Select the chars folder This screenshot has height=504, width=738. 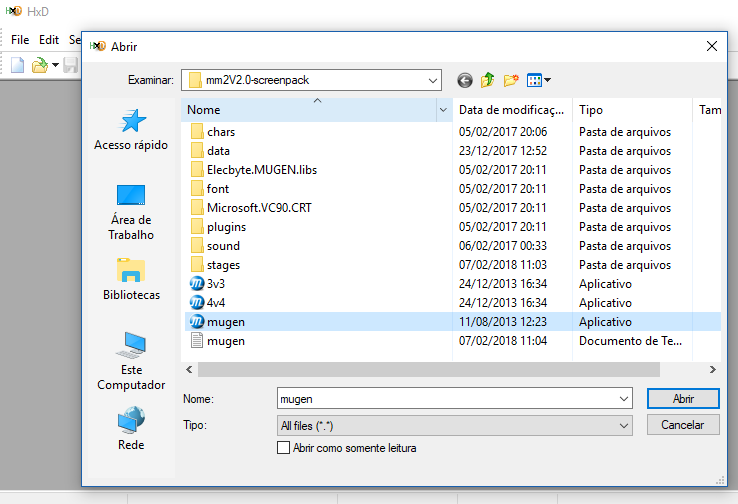213,132
